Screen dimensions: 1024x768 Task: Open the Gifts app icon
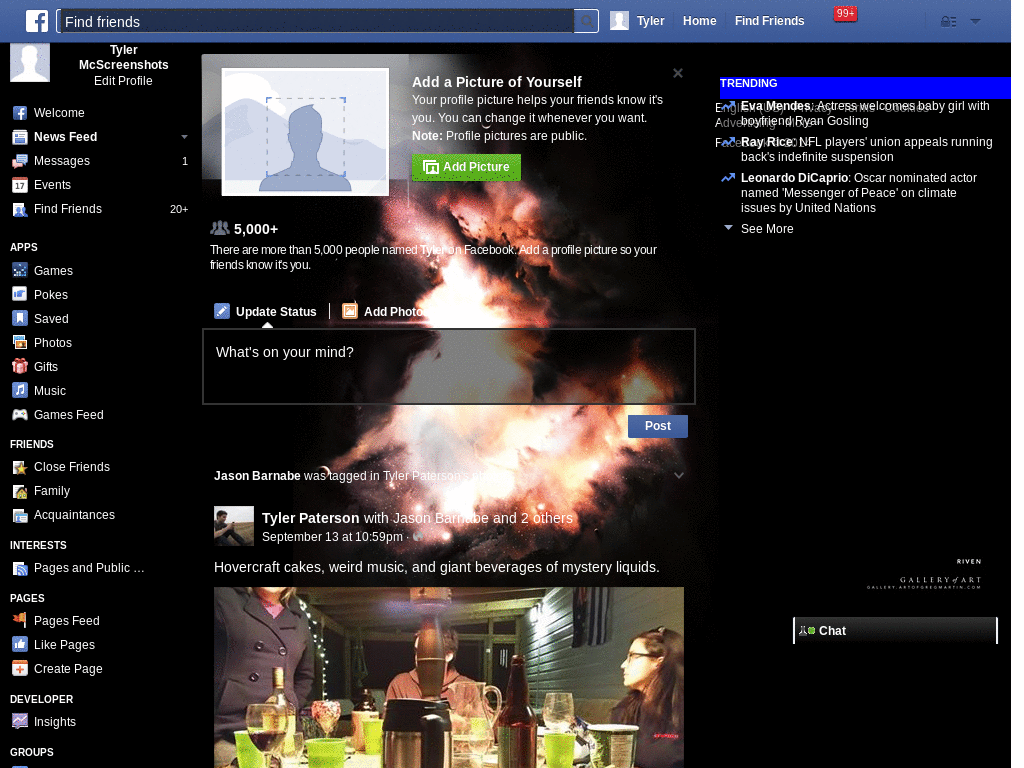coord(20,366)
